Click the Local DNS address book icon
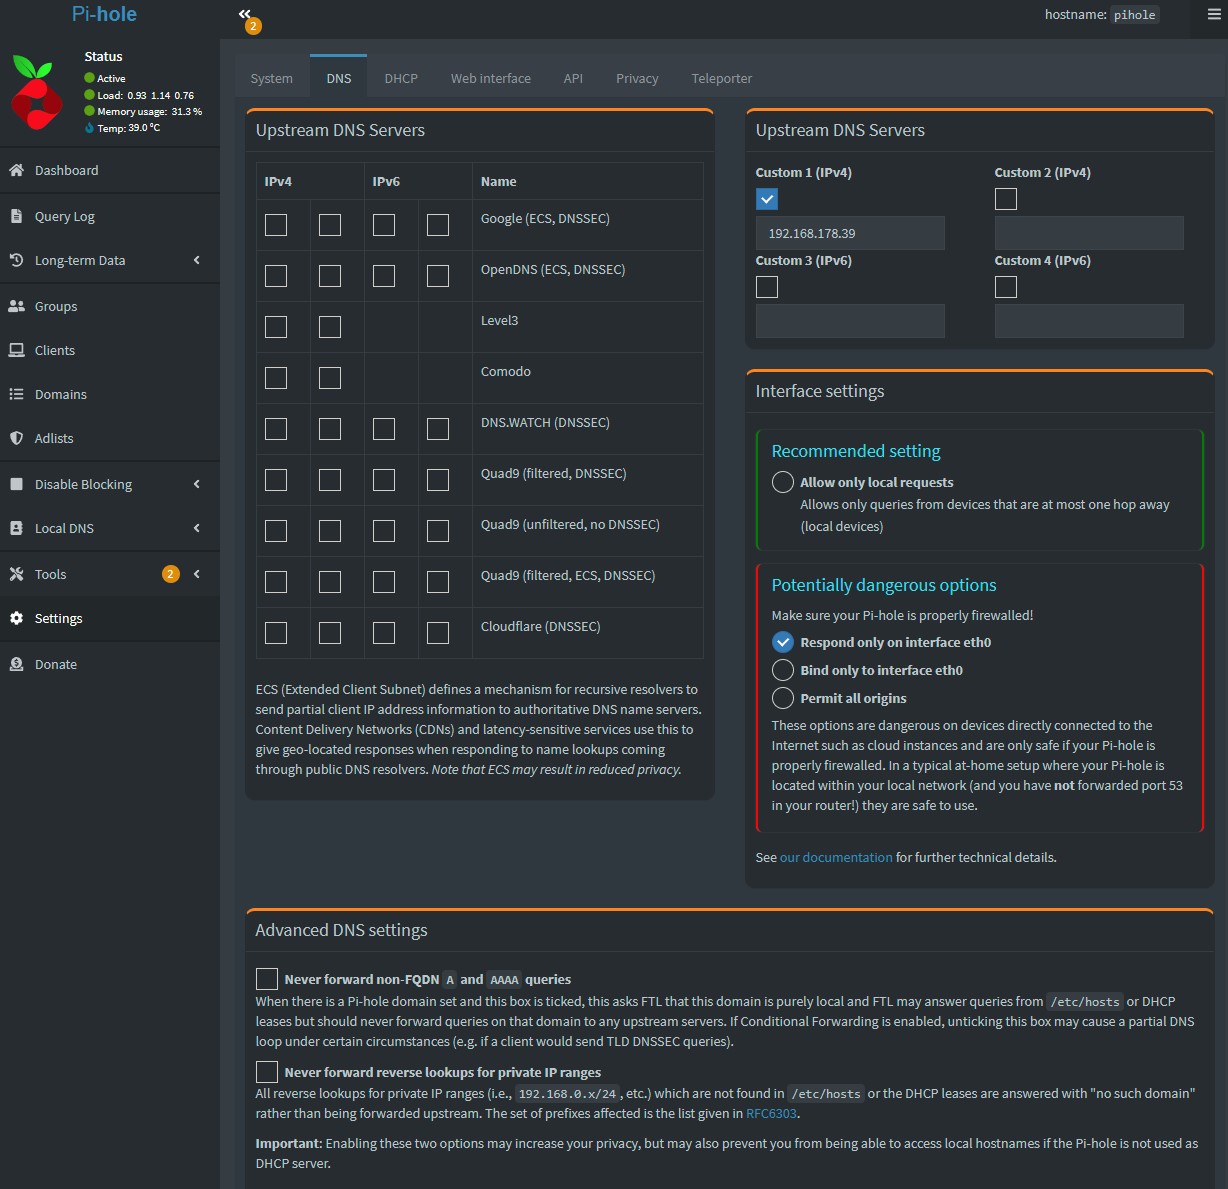The image size is (1228, 1189). (16, 528)
